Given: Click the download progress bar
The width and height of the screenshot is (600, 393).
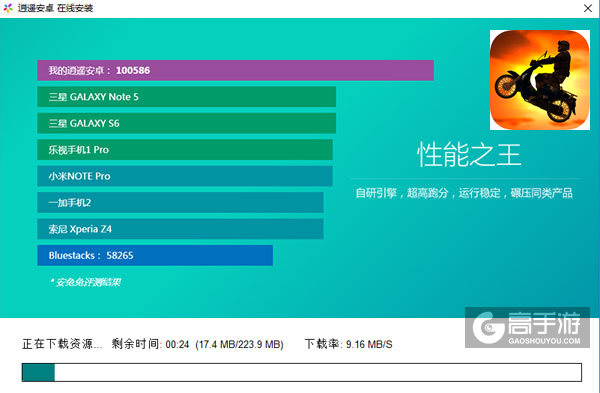Looking at the screenshot, I should click(302, 372).
